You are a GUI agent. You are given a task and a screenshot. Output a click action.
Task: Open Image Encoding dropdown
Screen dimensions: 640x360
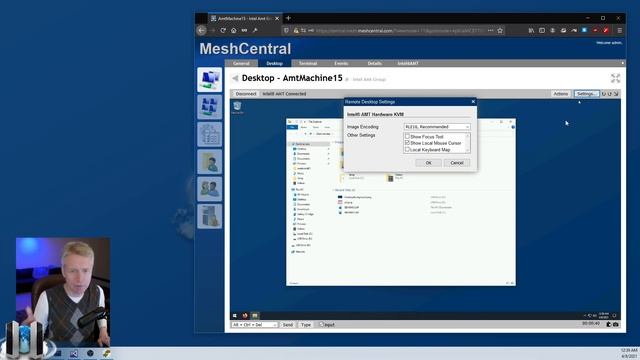click(437, 127)
